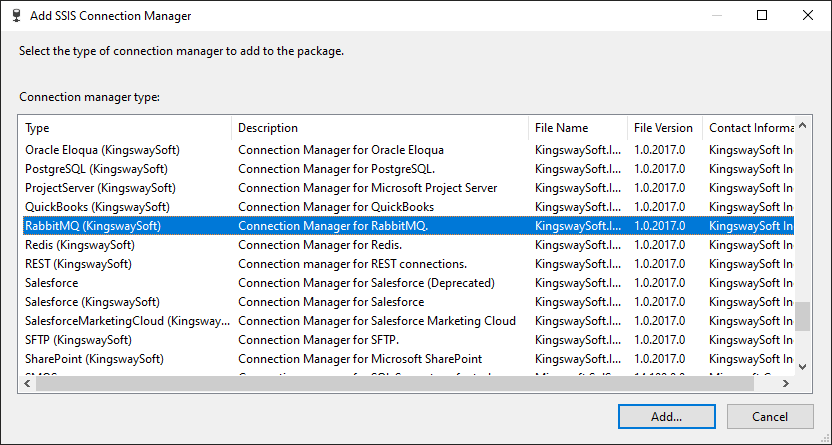The image size is (832, 445).
Task: Select QuickBooks (KingswaySoft) type
Action: (98, 207)
